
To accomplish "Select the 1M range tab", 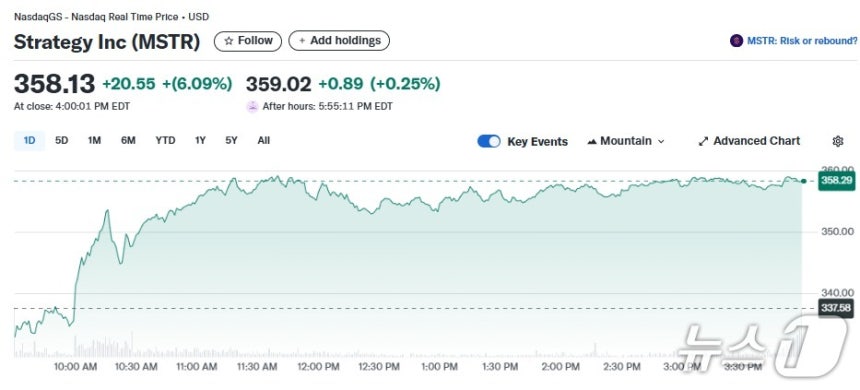I will [x=94, y=140].
